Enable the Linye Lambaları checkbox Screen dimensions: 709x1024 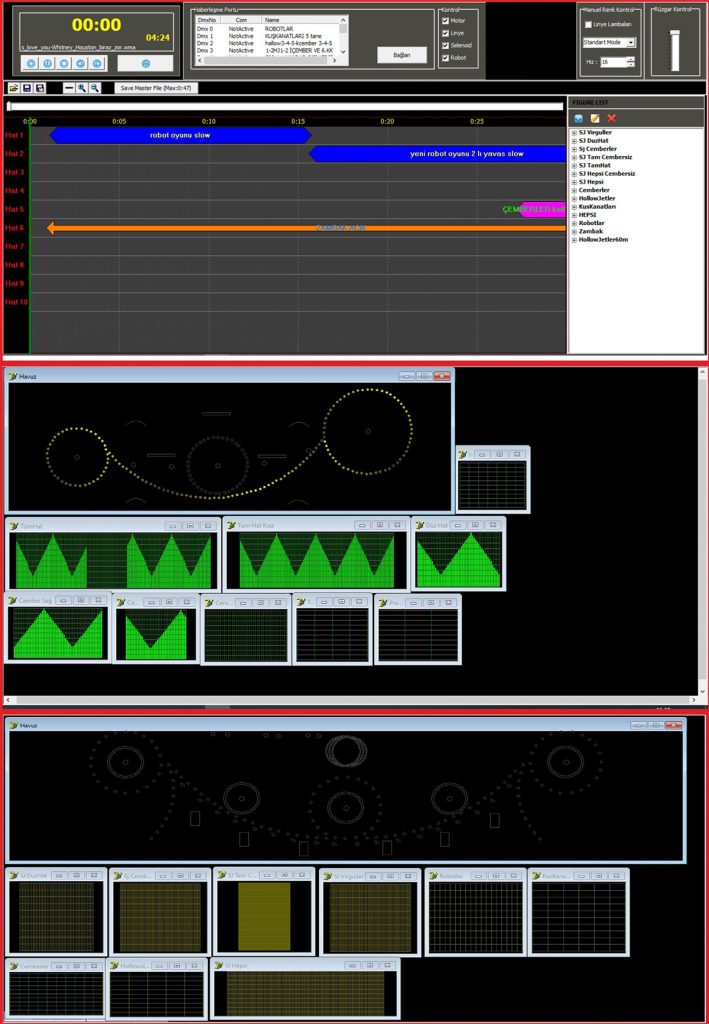588,24
